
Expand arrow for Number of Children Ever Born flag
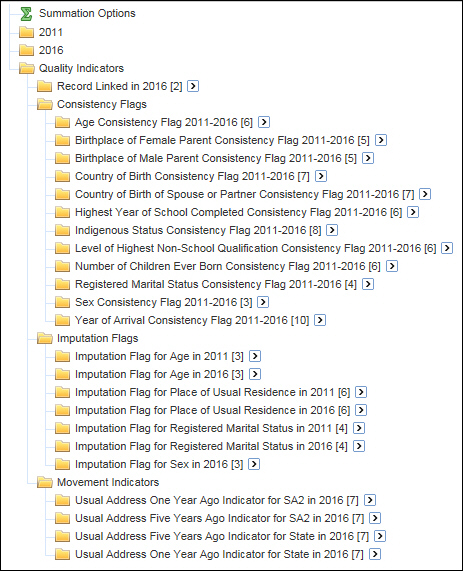[x=392, y=266]
